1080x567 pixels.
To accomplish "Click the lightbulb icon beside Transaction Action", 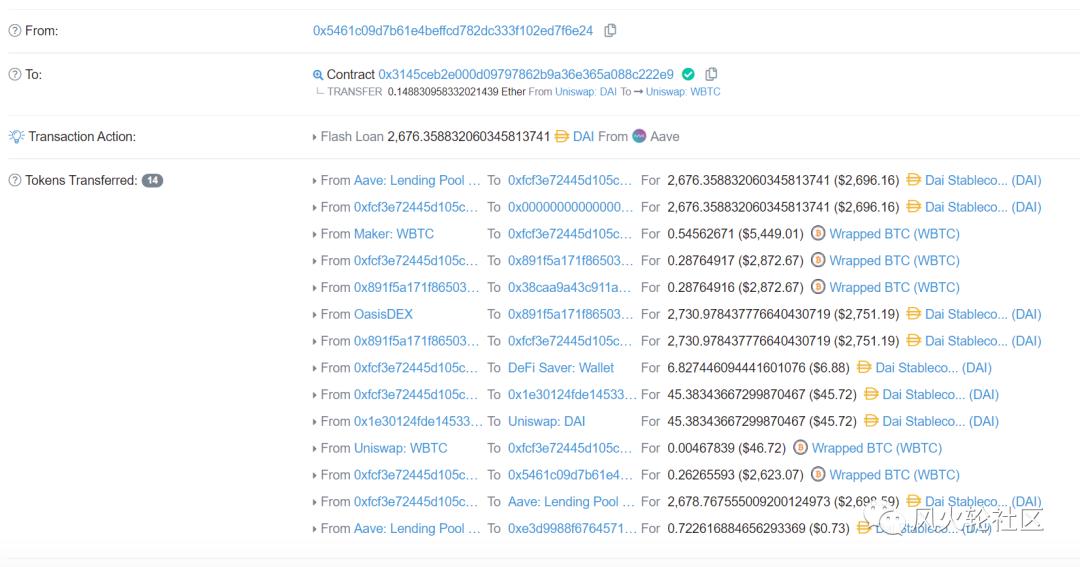I will point(16,137).
